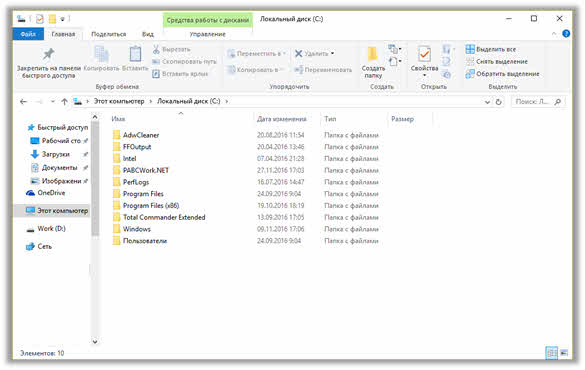
Task: Refresh the folder view
Action: [x=498, y=102]
